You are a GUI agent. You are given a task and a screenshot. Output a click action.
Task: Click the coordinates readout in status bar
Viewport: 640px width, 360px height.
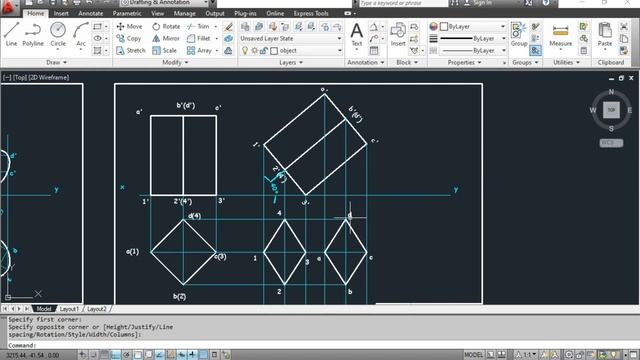click(x=32, y=355)
